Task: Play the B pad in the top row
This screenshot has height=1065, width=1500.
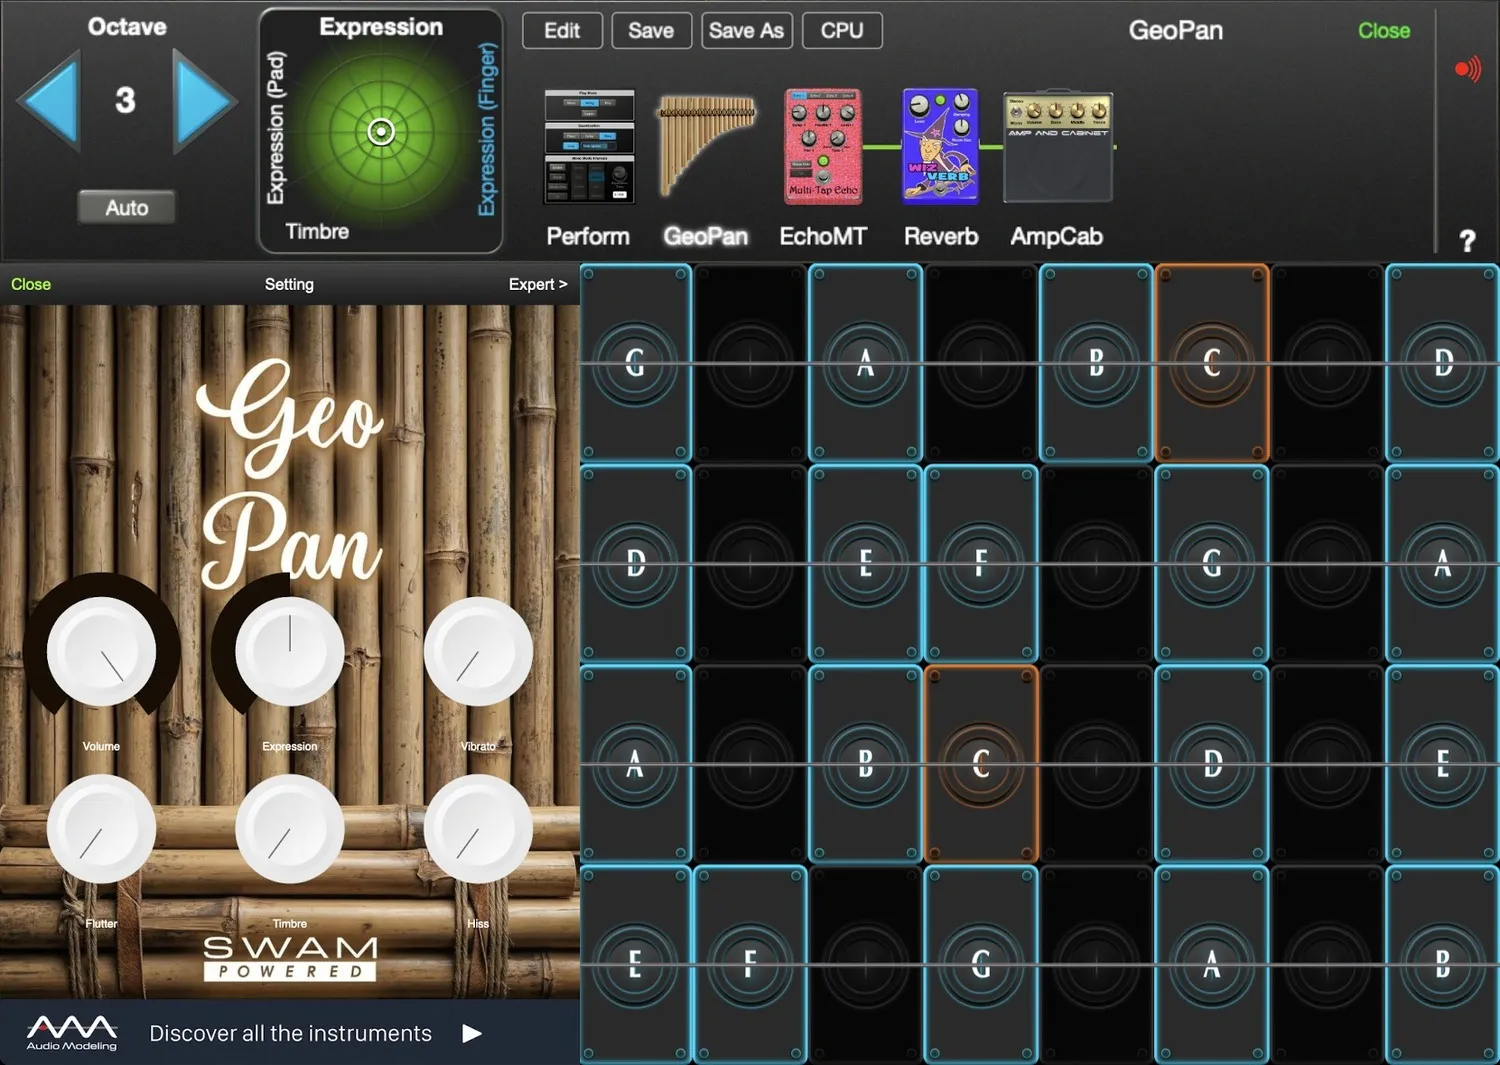Action: pos(1097,362)
